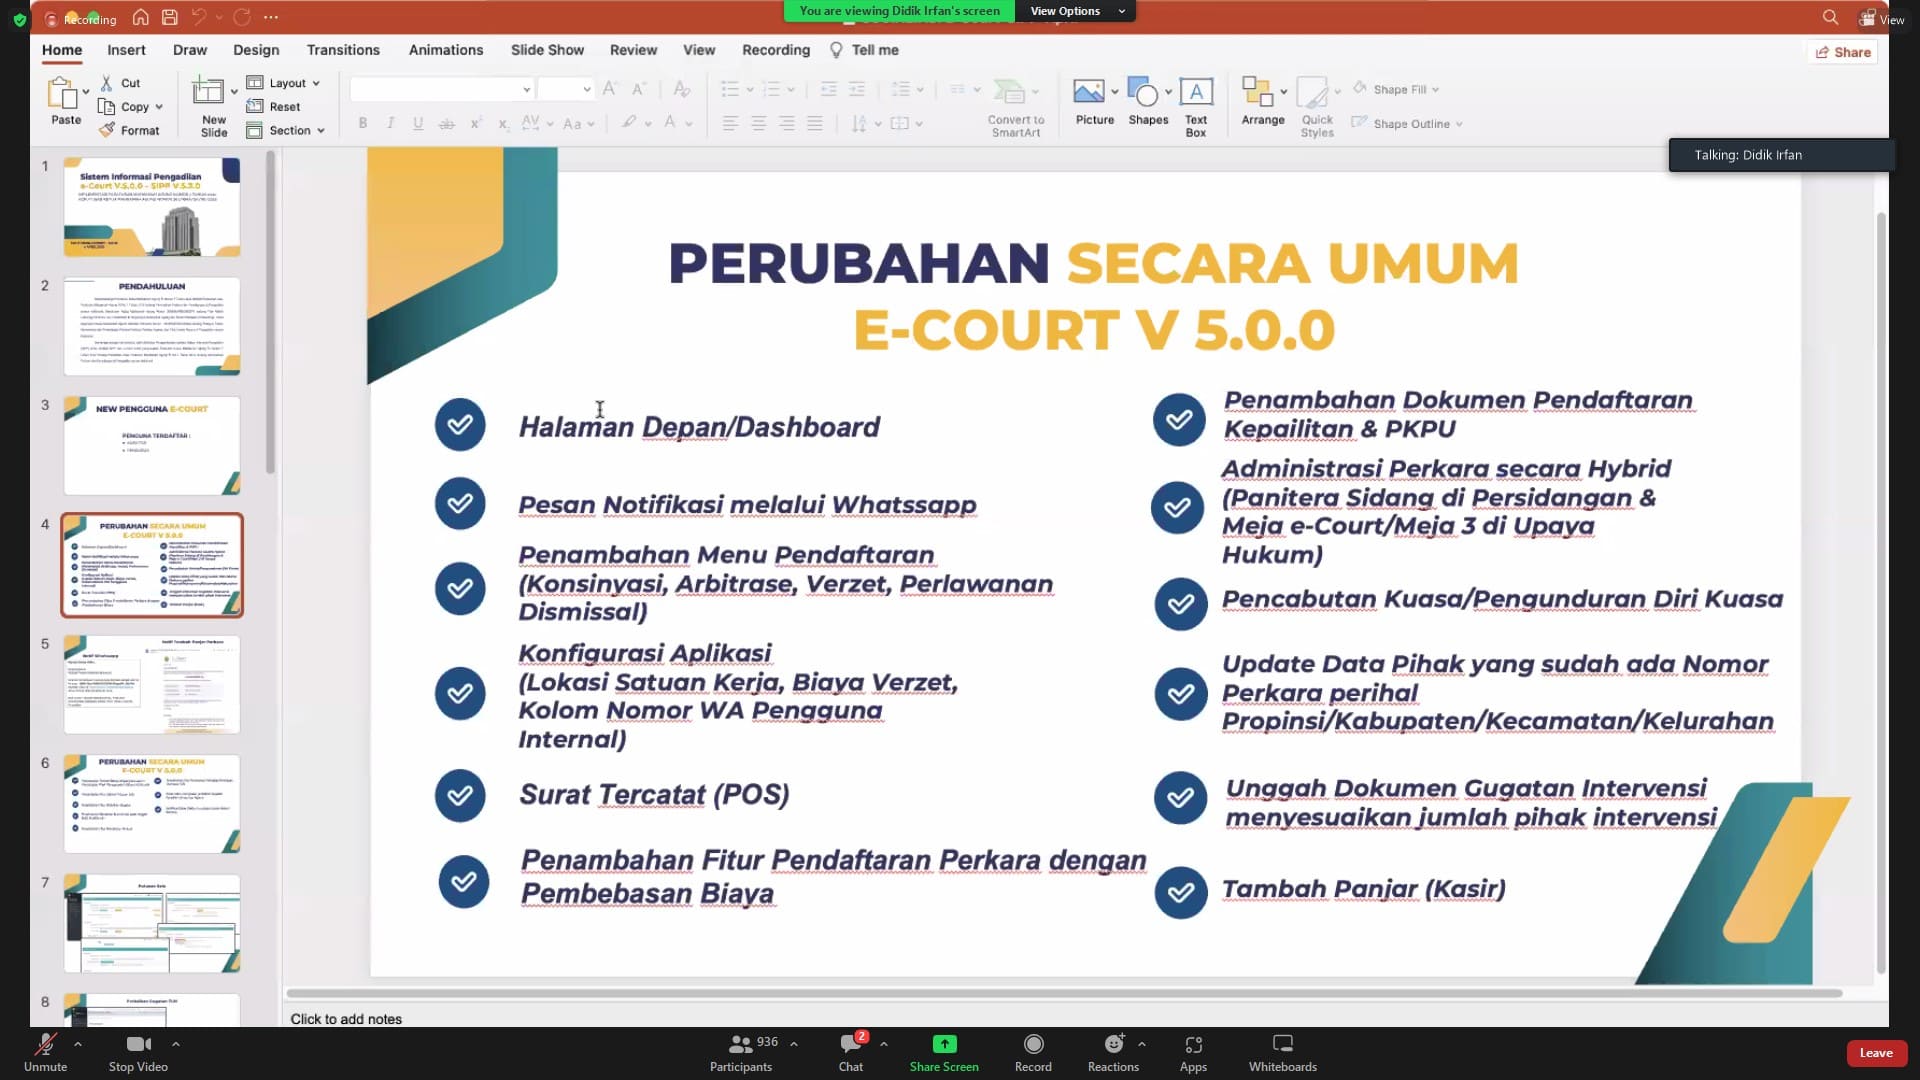Open the Animations ribbon tab

[446, 50]
